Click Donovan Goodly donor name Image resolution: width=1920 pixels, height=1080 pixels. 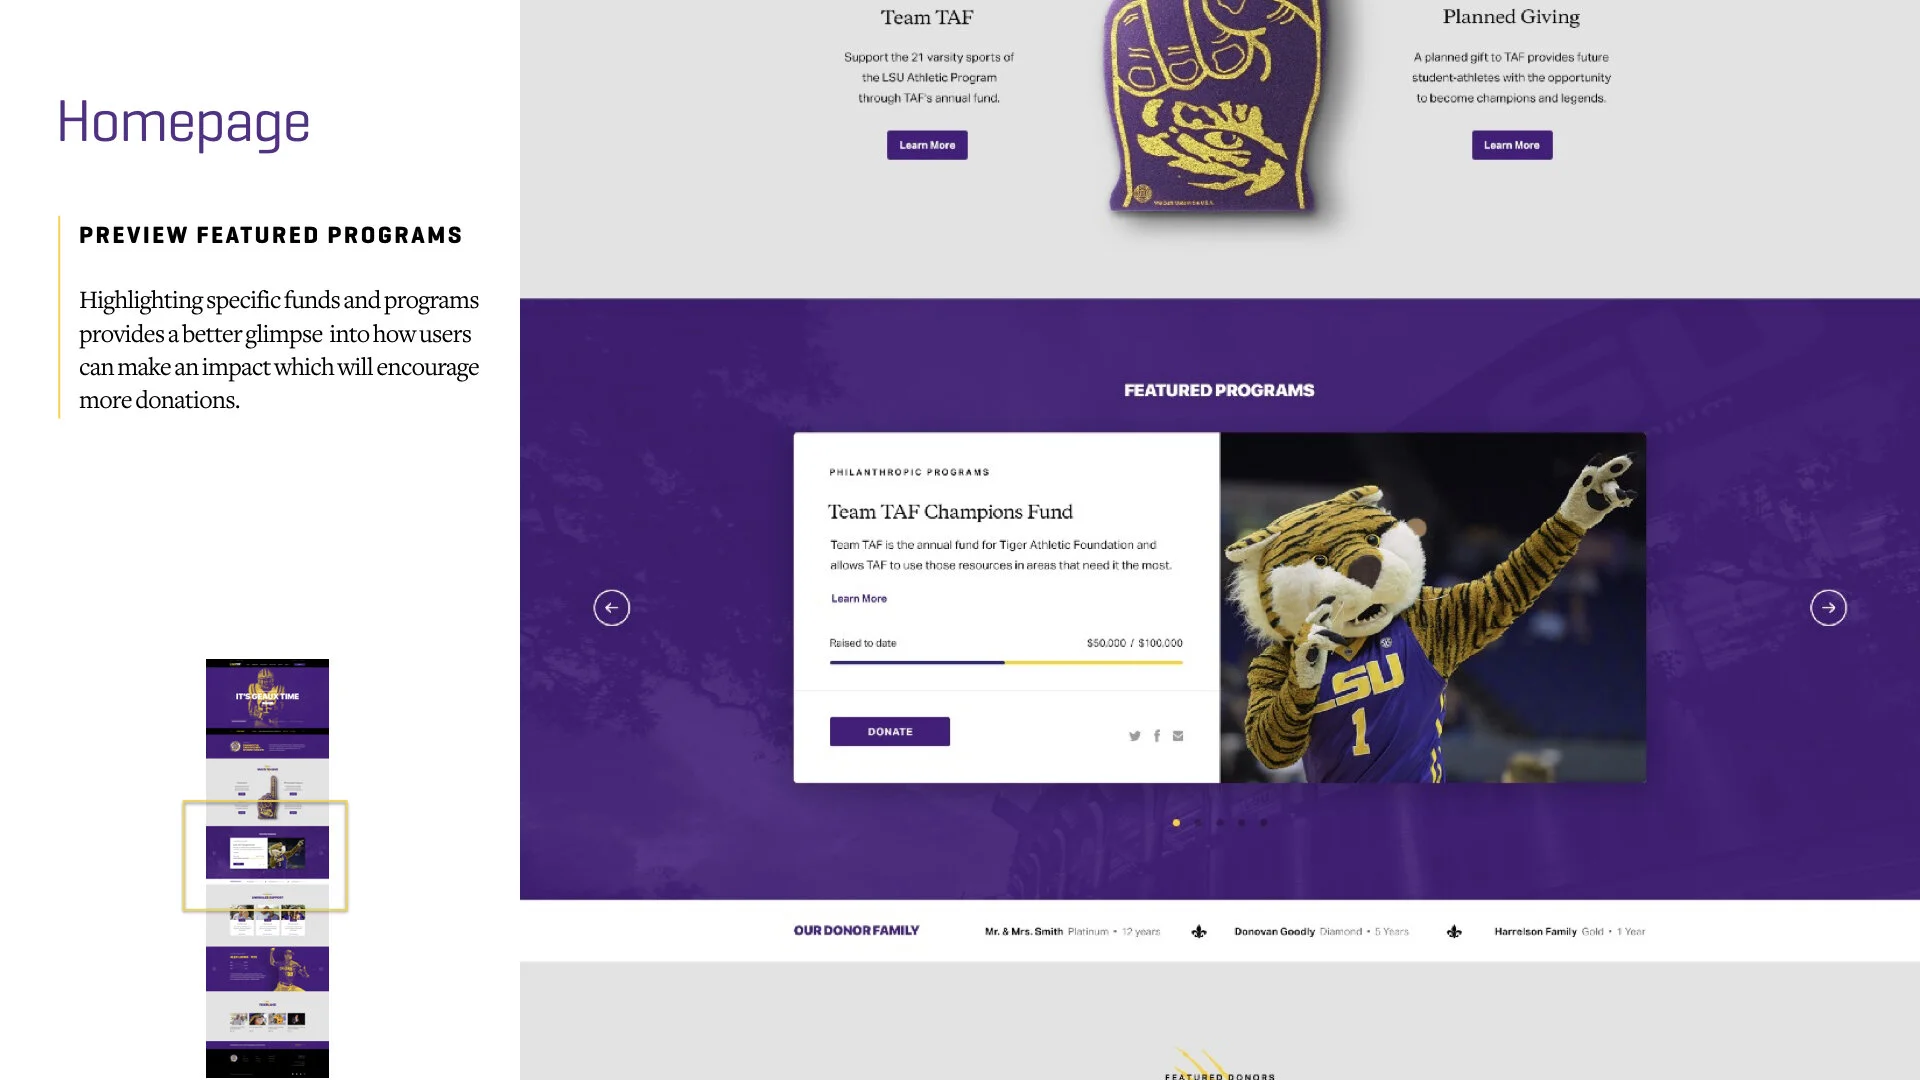1274,932
